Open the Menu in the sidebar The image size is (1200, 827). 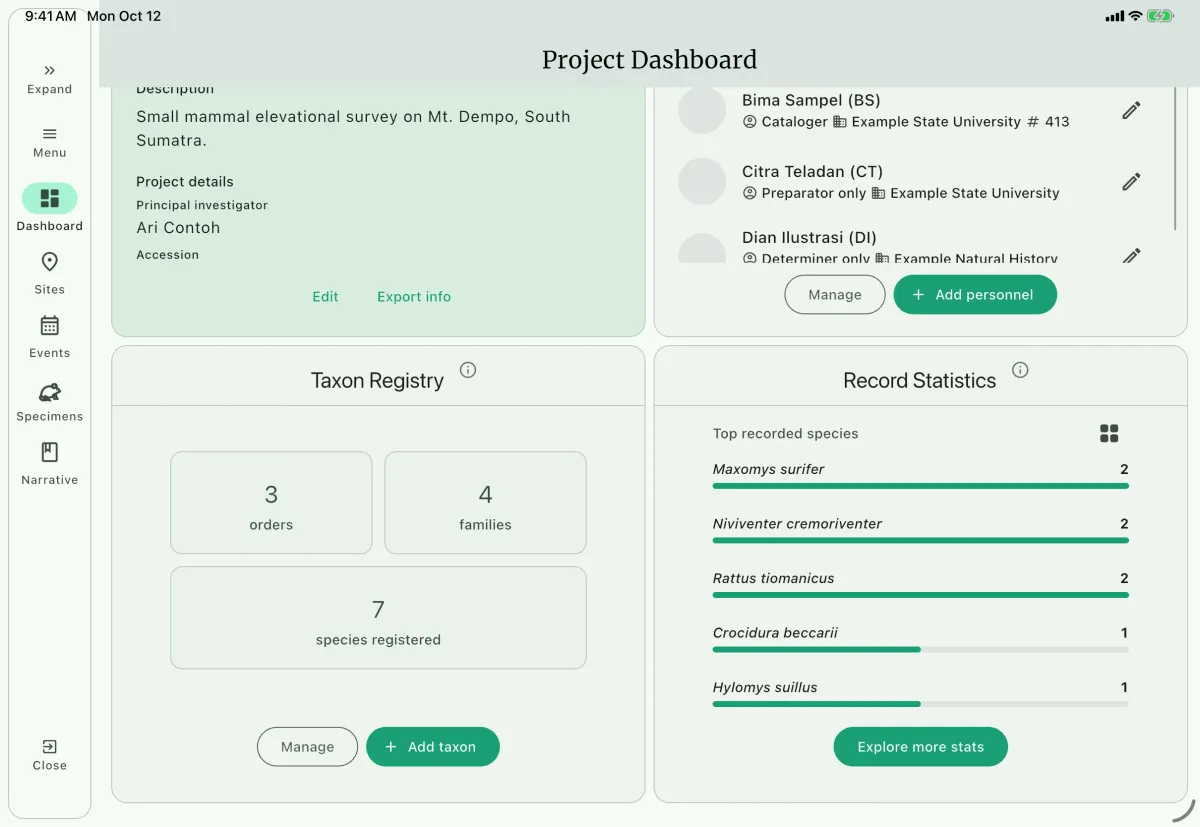(x=50, y=142)
